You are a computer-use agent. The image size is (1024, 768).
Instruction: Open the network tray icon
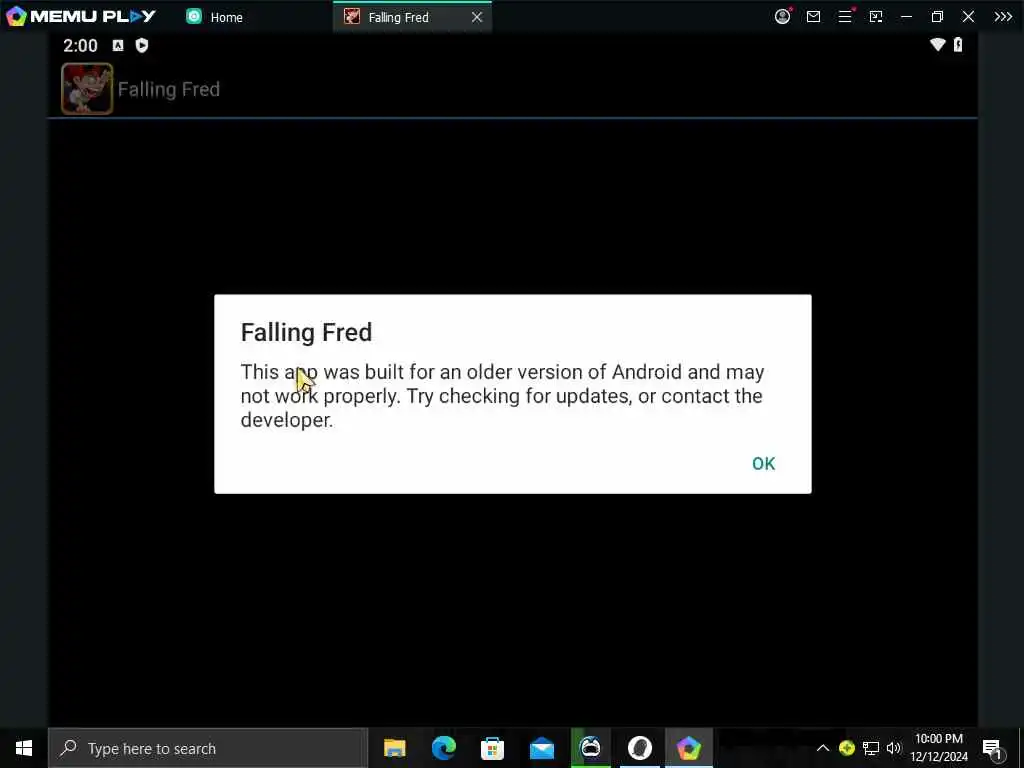[871, 748]
